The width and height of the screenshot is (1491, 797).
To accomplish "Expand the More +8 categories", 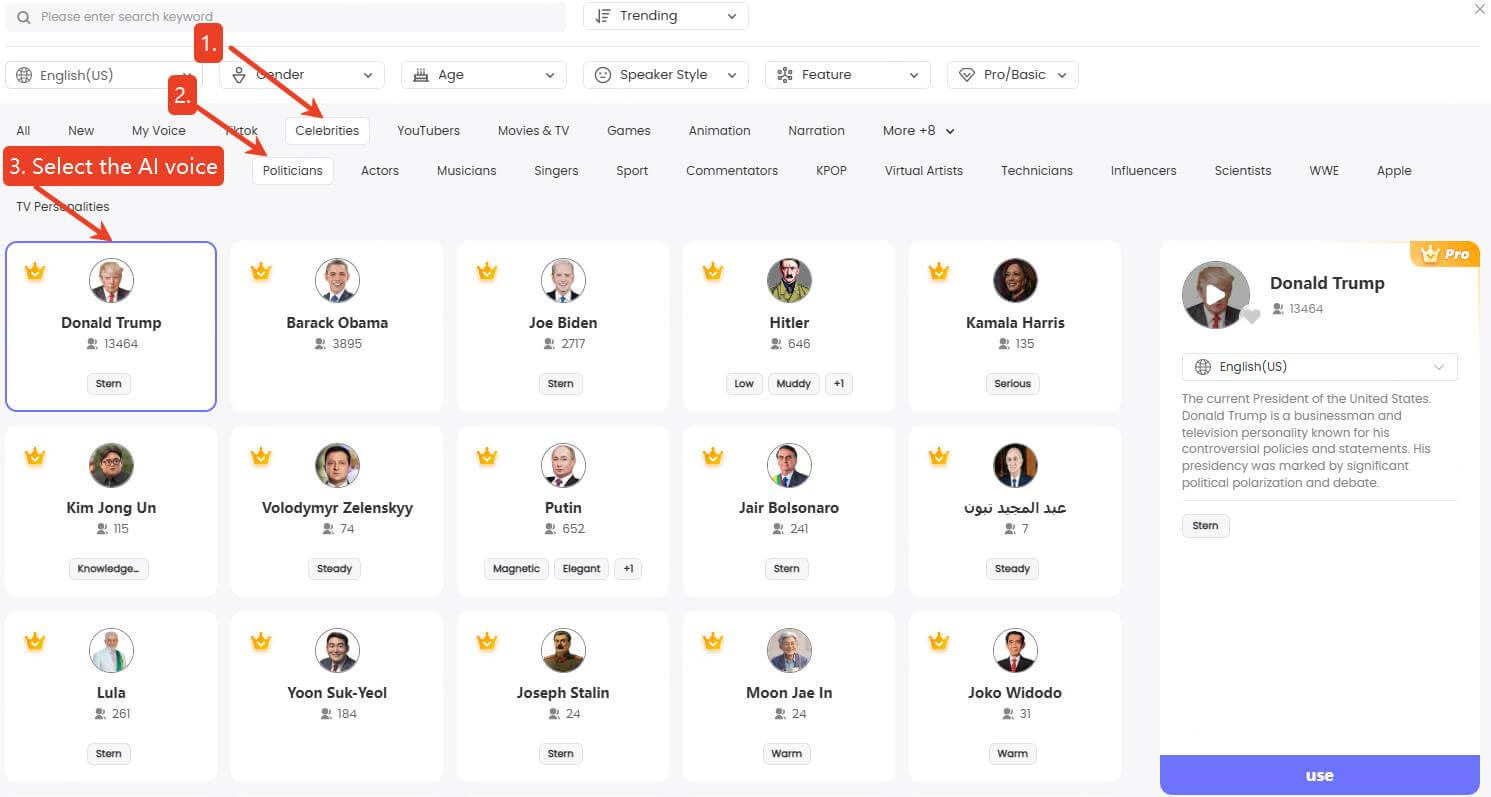I will pos(918,131).
